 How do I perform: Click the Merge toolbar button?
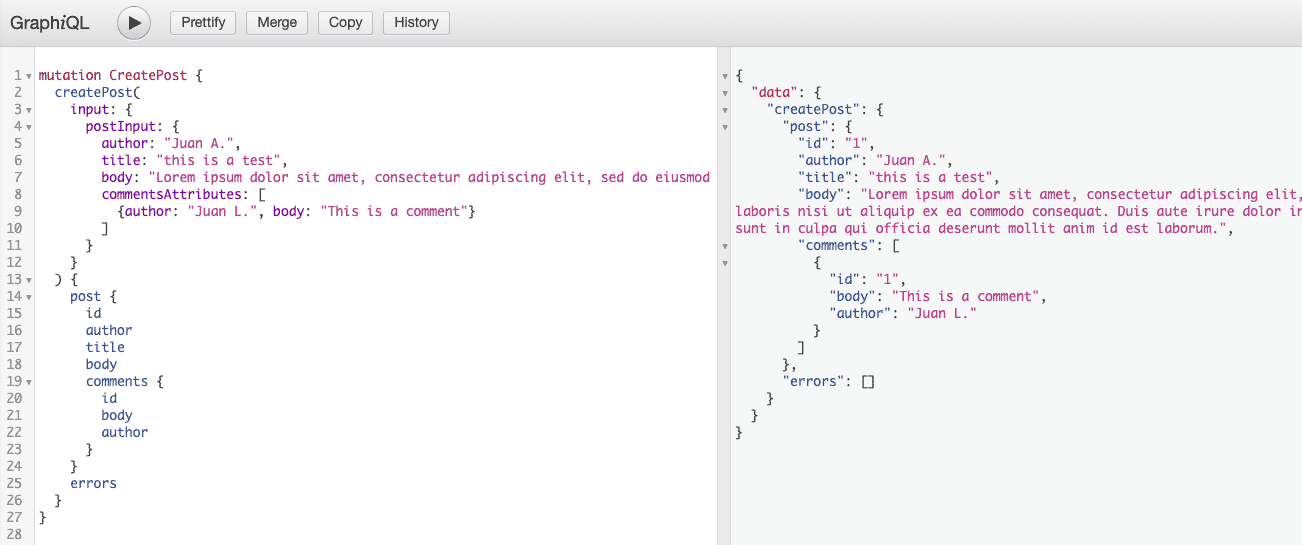coord(277,22)
